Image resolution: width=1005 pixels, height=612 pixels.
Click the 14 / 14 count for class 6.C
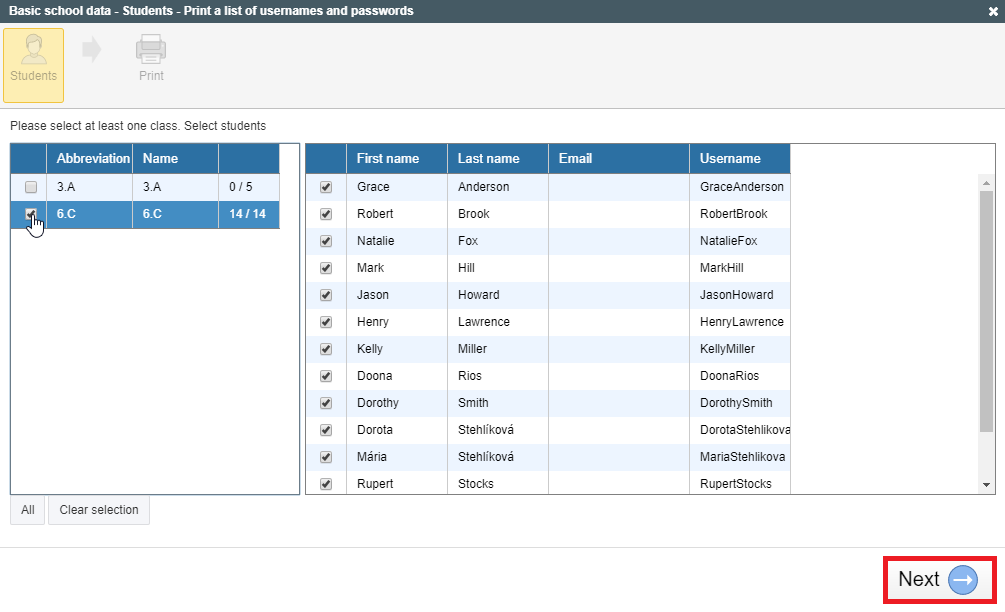[x=247, y=214]
